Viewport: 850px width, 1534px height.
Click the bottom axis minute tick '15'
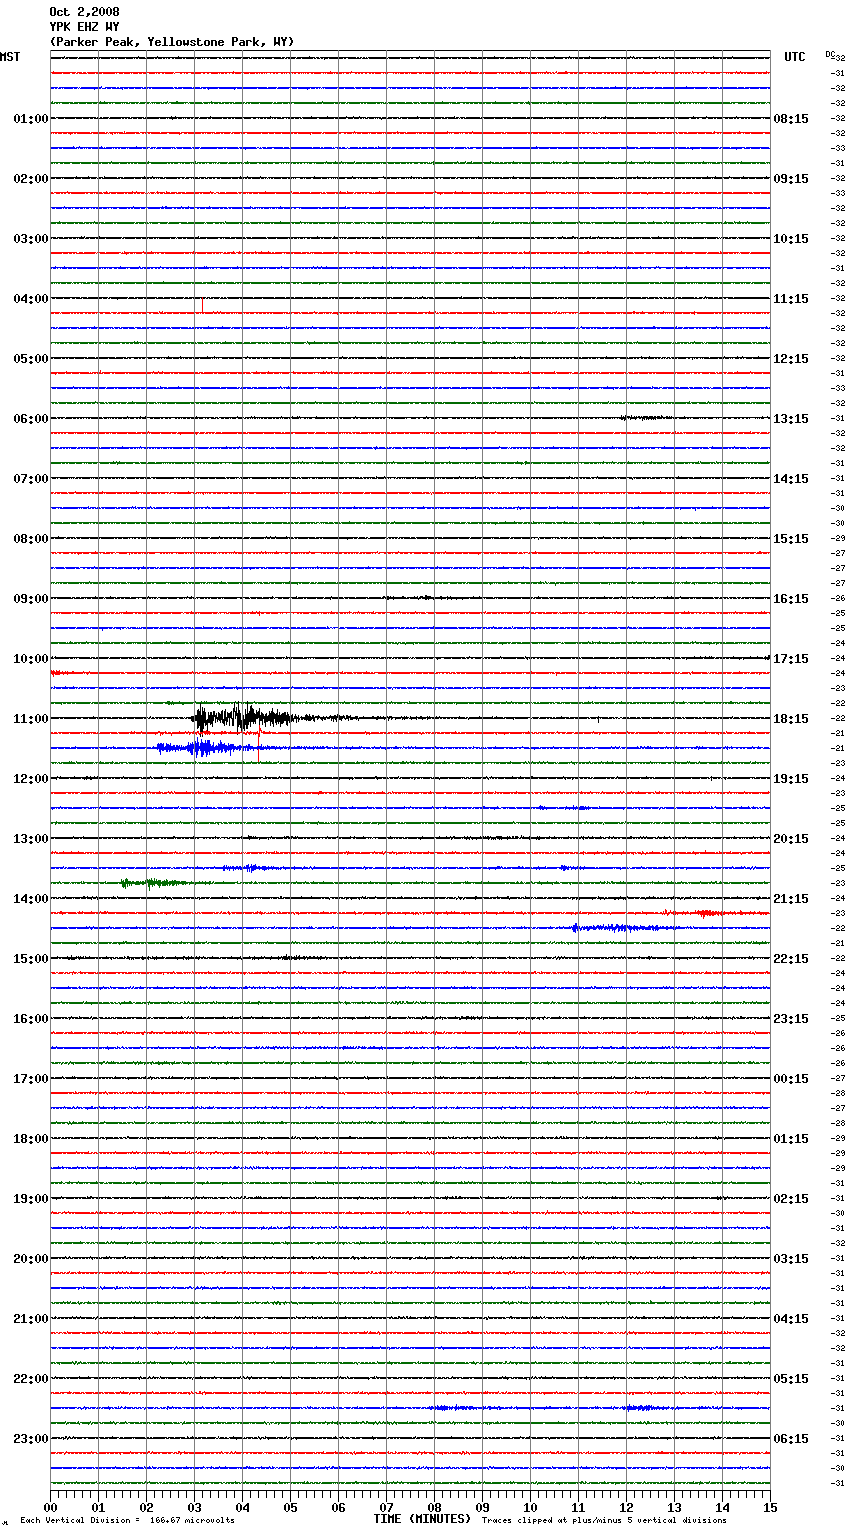click(x=770, y=1507)
